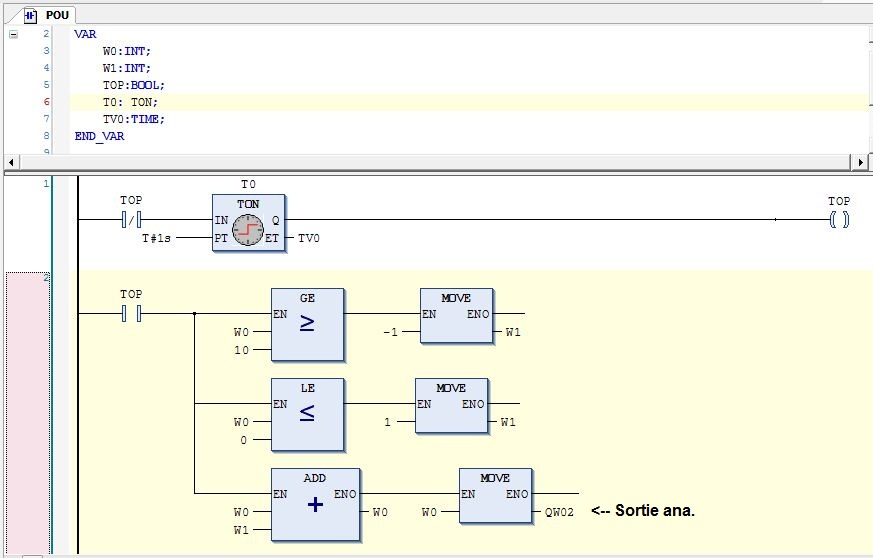Click the constant 10 on GE block
Viewport: 873px width, 558px height.
coord(241,350)
